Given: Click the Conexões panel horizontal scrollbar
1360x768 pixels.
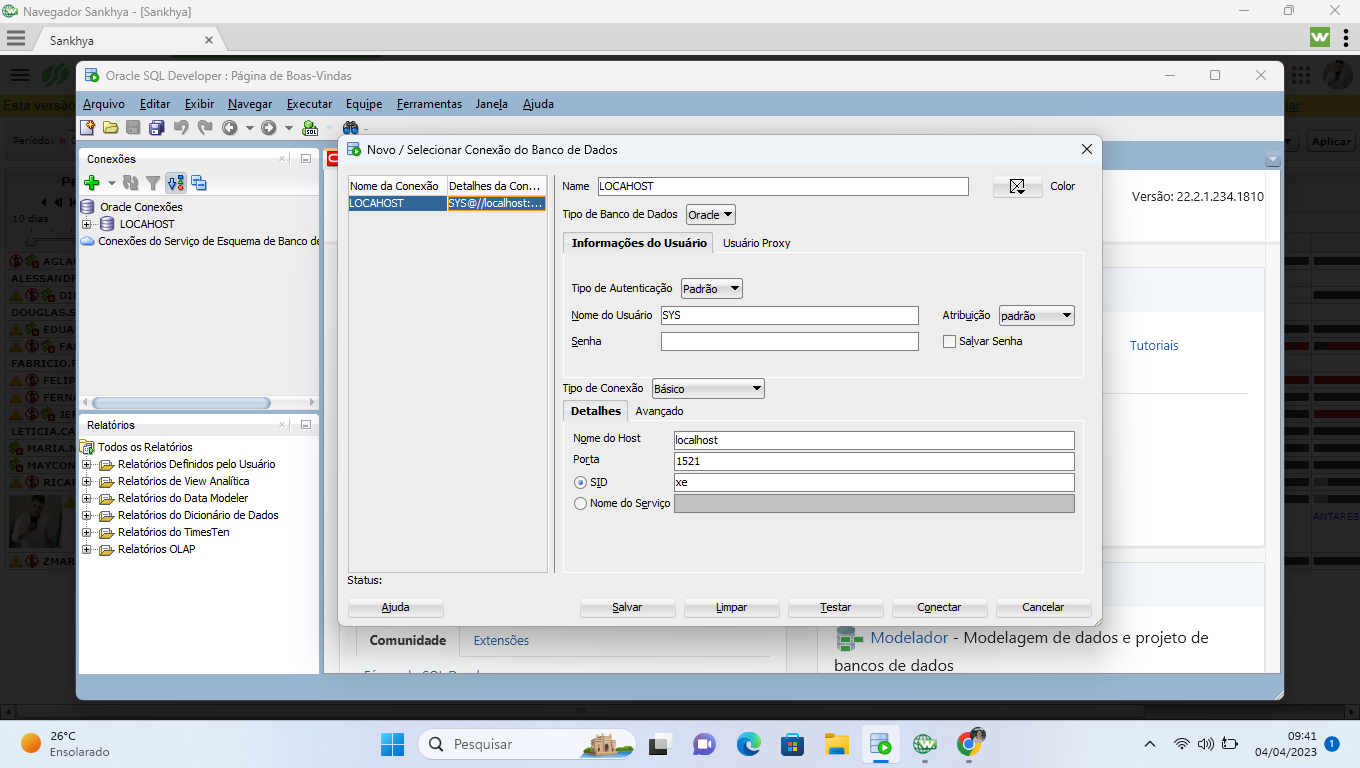Looking at the screenshot, I should click(181, 403).
